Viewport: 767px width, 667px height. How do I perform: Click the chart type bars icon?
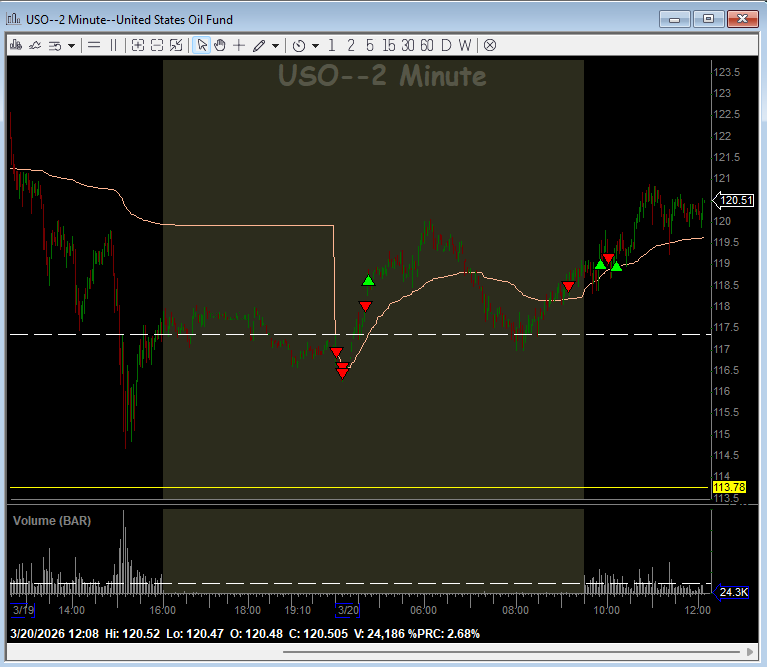(16, 45)
